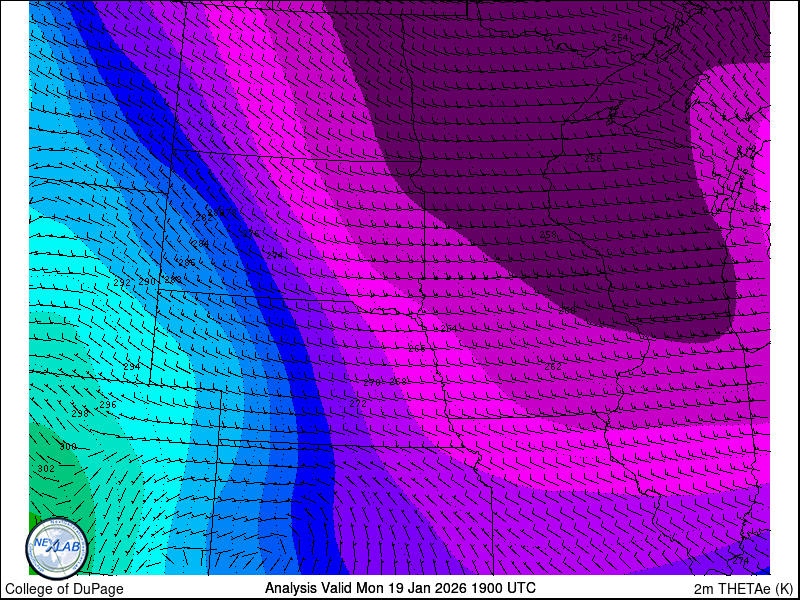Click the 294 contour label
800x600 pixels.
tap(132, 367)
